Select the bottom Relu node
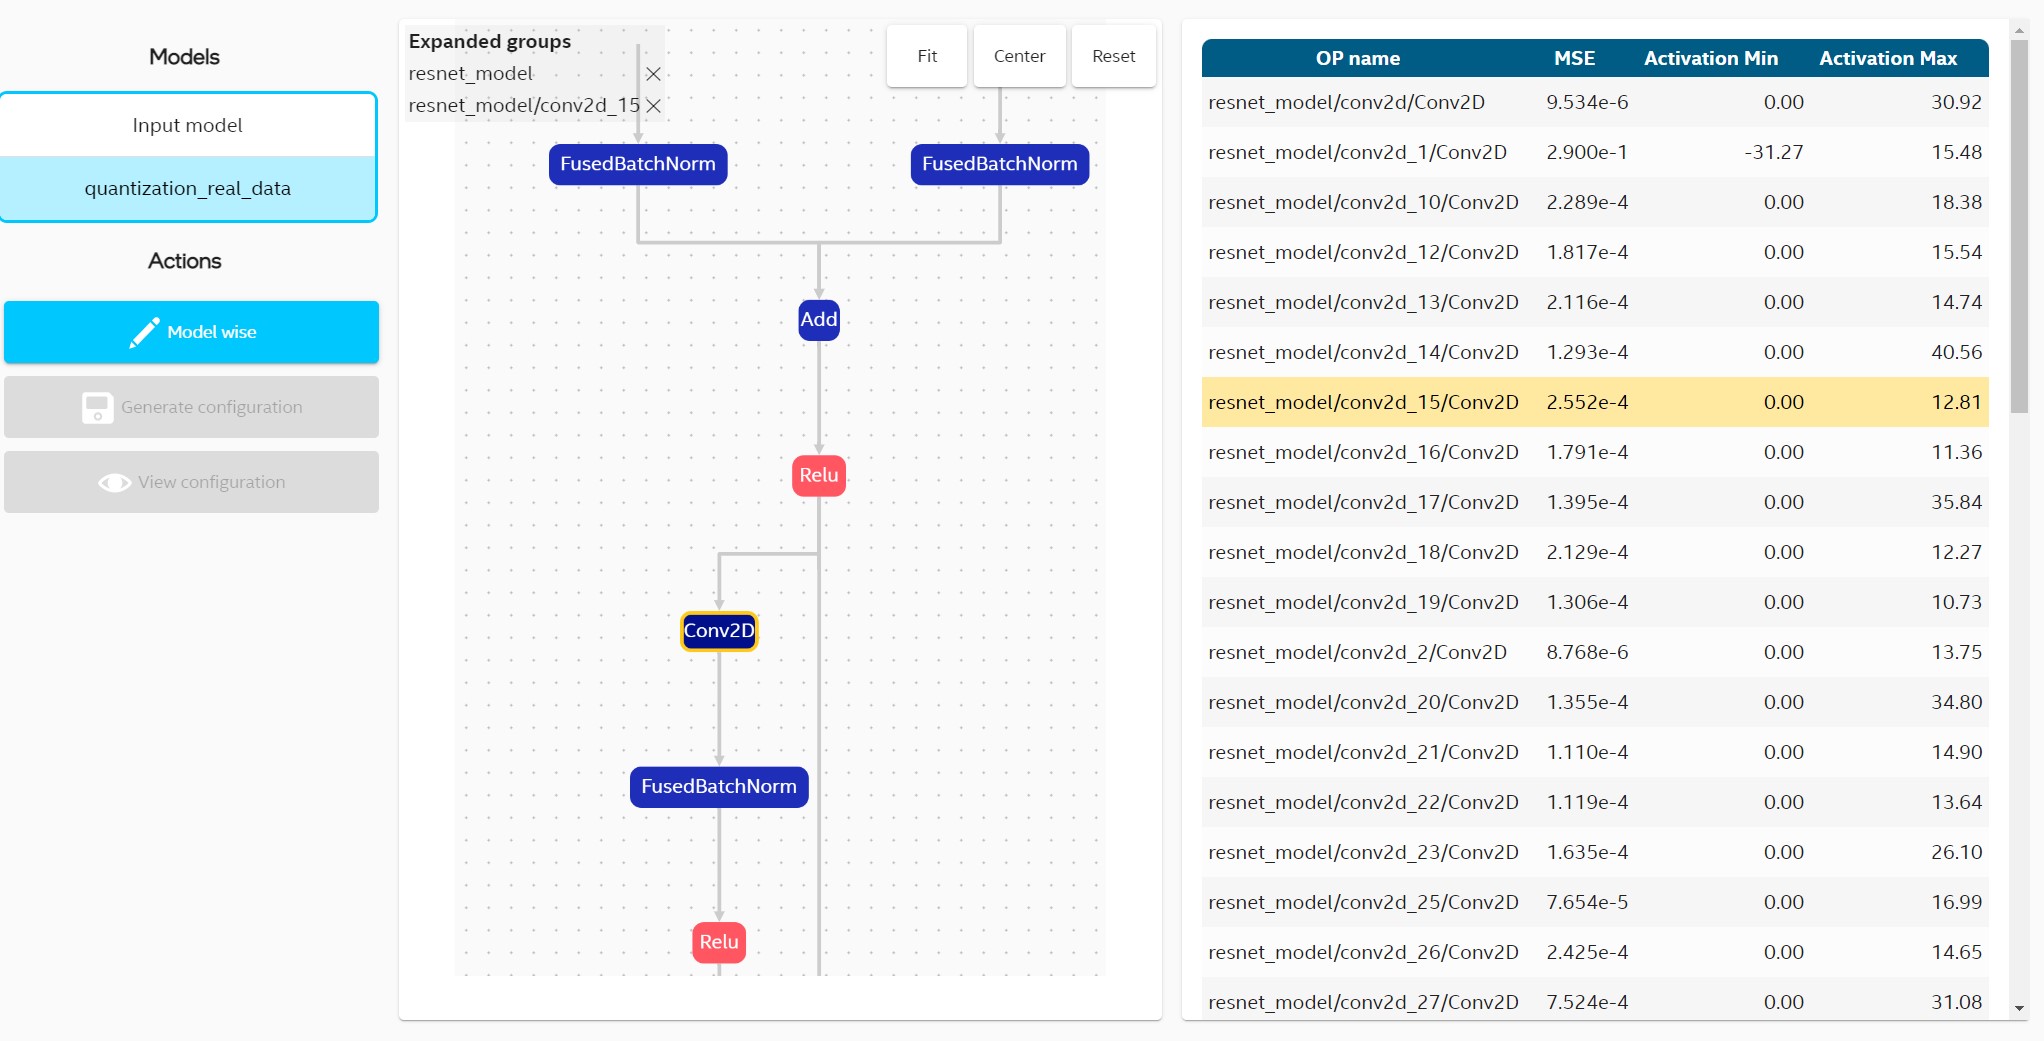This screenshot has height=1041, width=2044. (x=719, y=942)
